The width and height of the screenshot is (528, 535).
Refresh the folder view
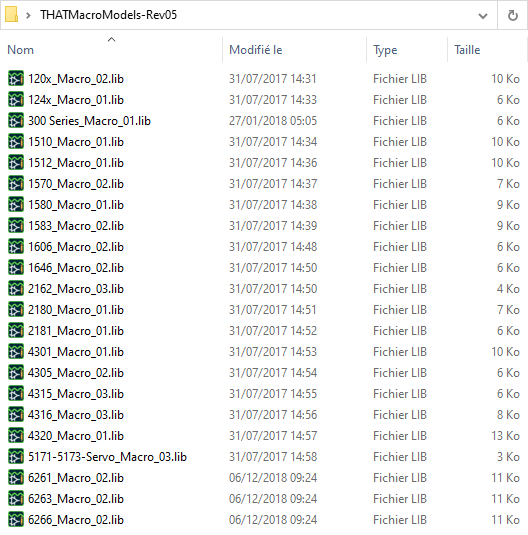(x=512, y=15)
